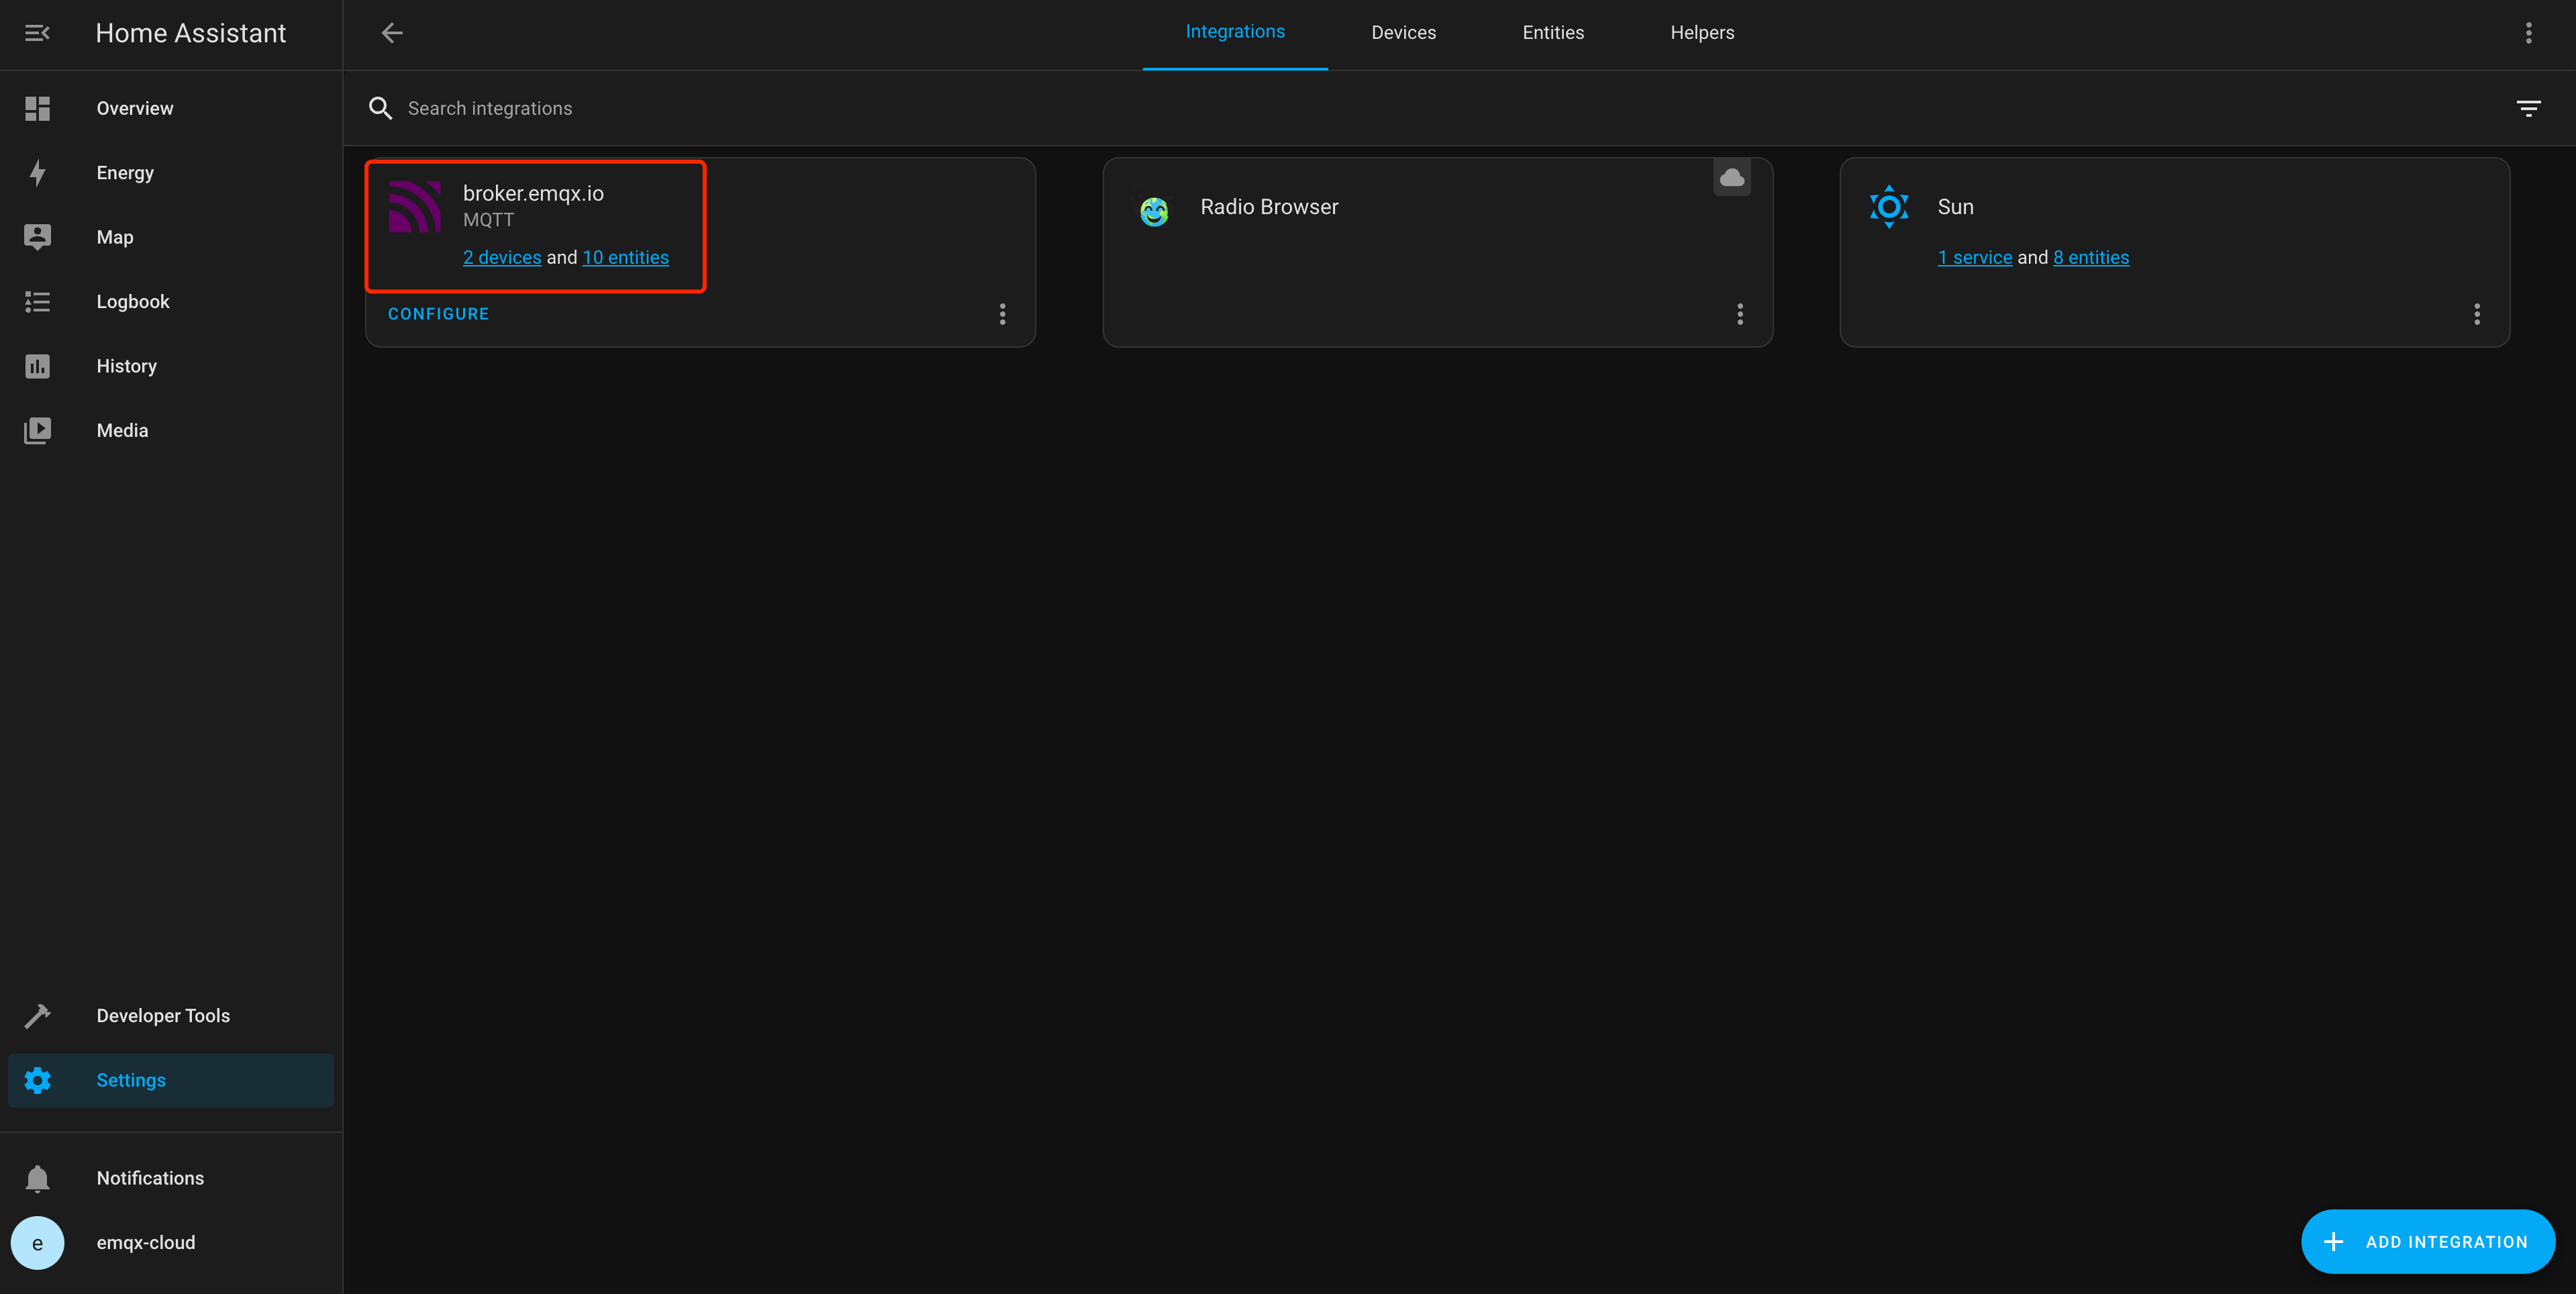Open Notifications

150,1178
